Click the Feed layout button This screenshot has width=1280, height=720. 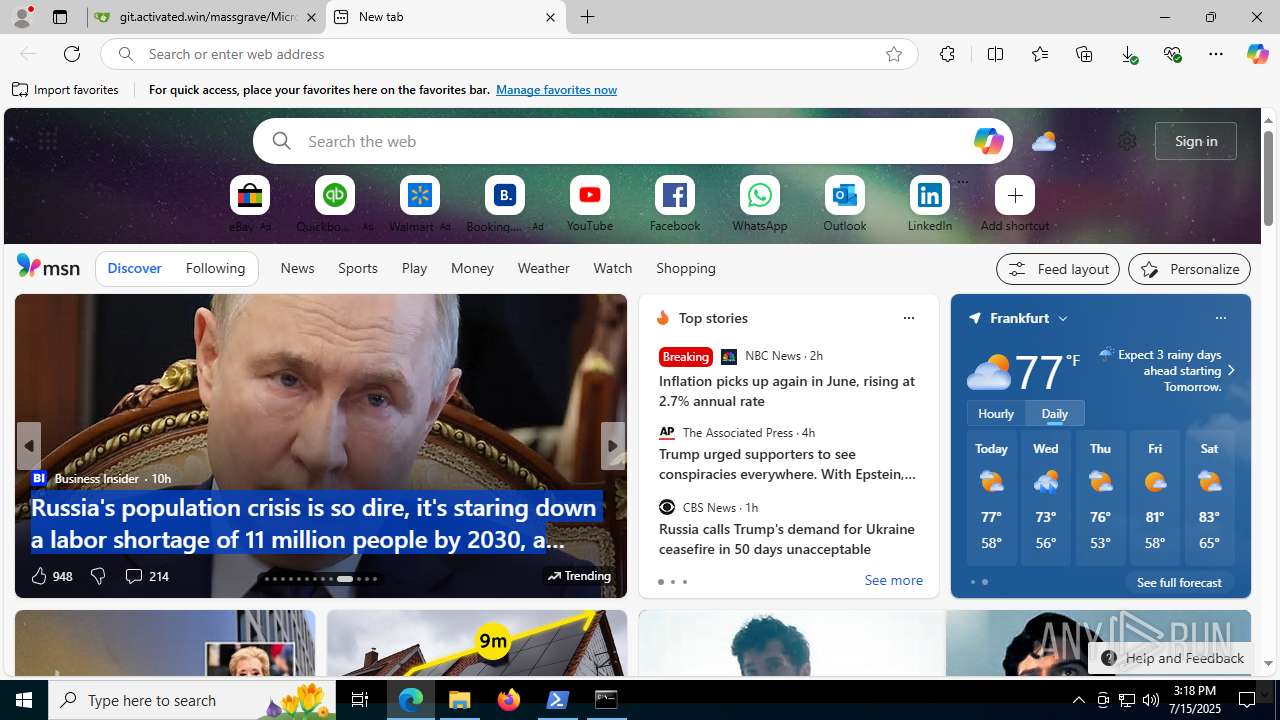click(x=1058, y=269)
